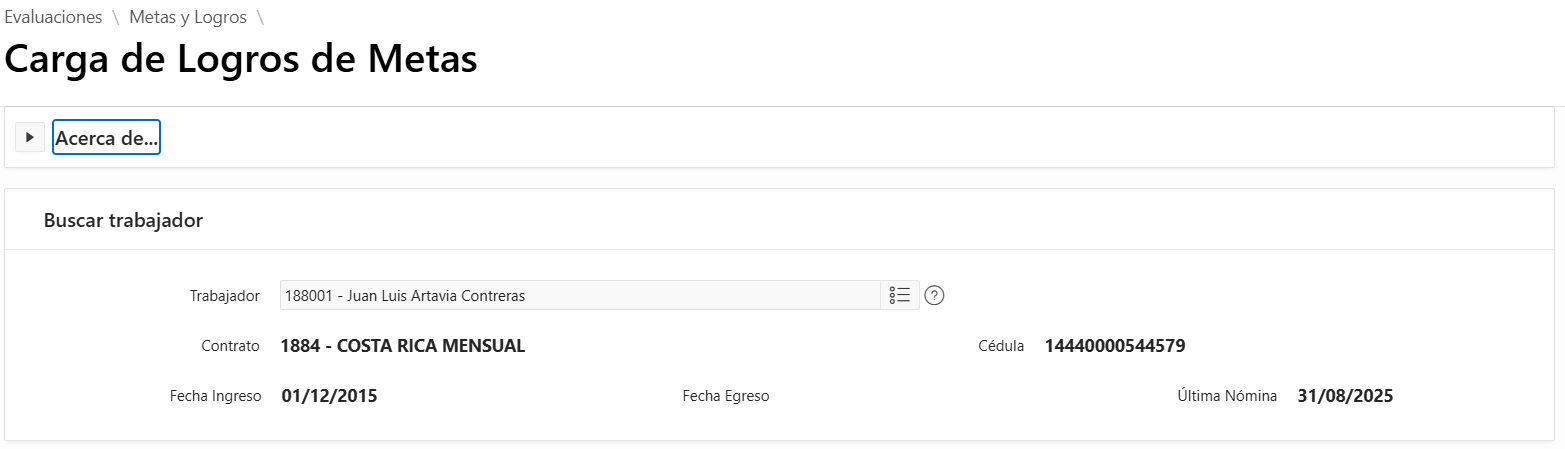Select contract value 1884 - COSTA RICA MENSUAL
The image size is (1565, 449).
(403, 346)
